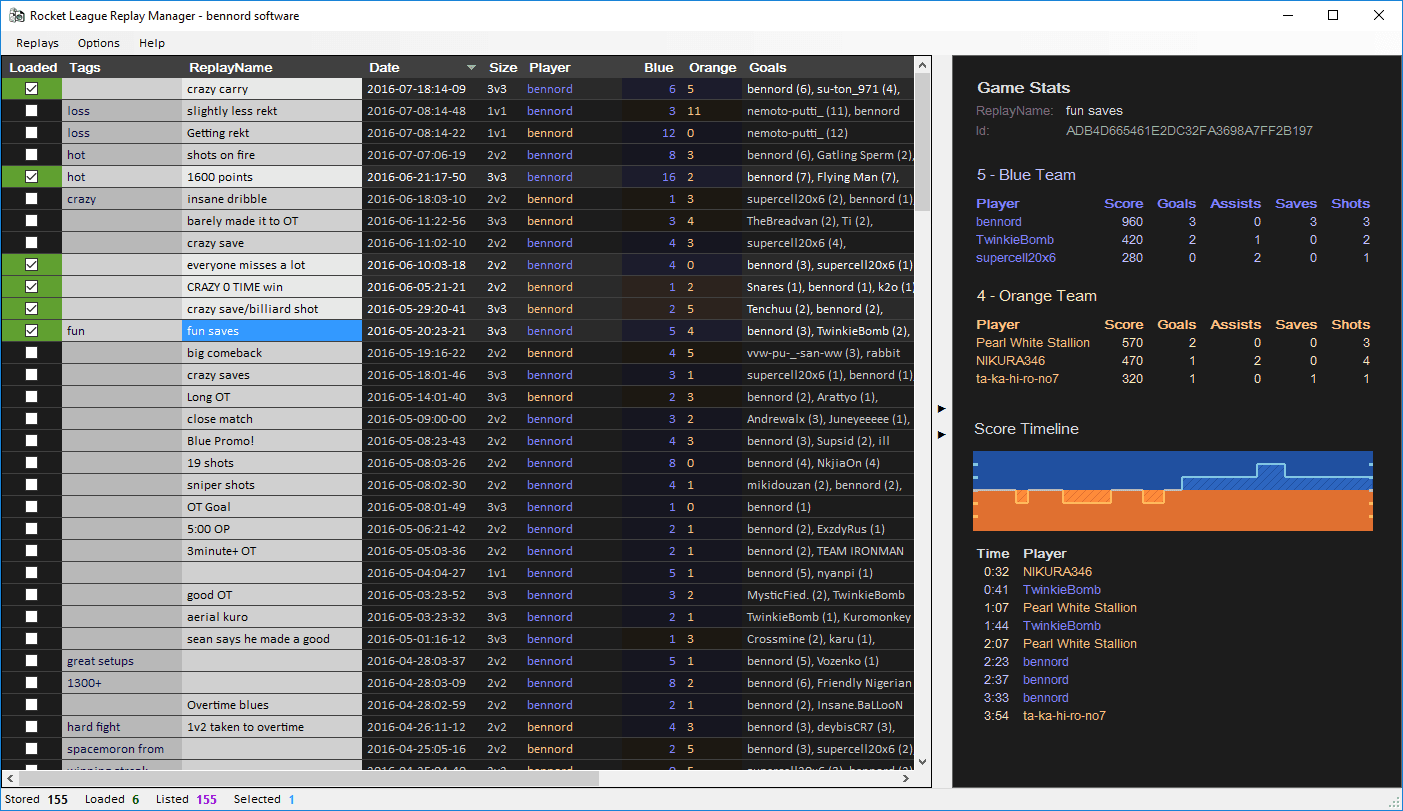Viewport: 1403px width, 811px height.
Task: Expand the lower arrow beside the replay table
Action: coord(941,434)
